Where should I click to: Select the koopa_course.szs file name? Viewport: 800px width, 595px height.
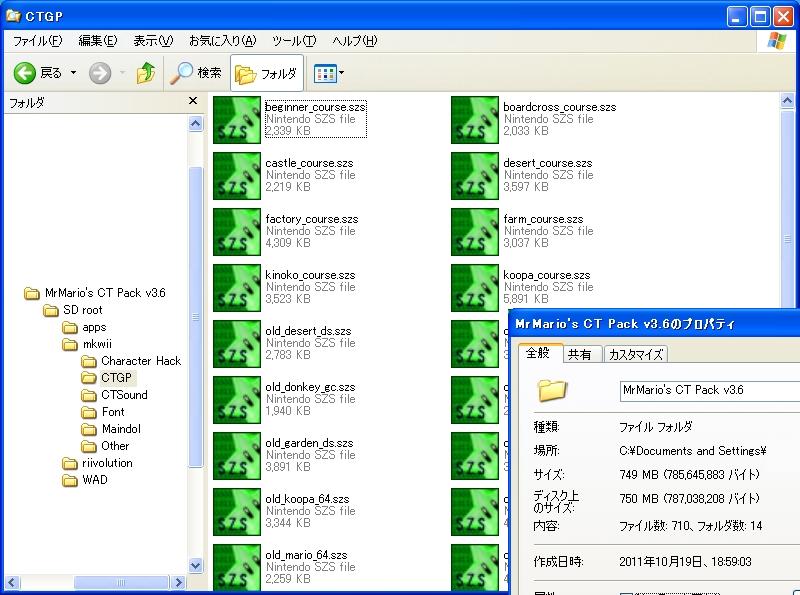pos(546,275)
